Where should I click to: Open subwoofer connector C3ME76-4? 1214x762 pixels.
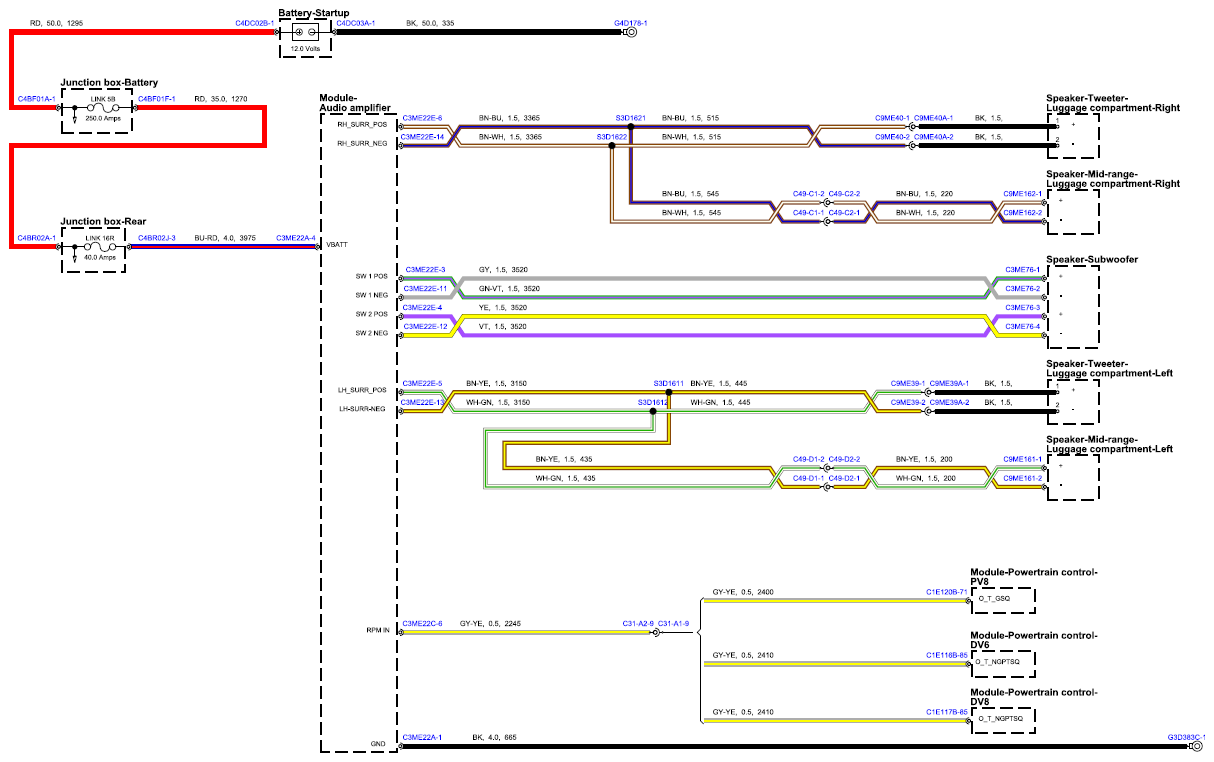click(1023, 326)
